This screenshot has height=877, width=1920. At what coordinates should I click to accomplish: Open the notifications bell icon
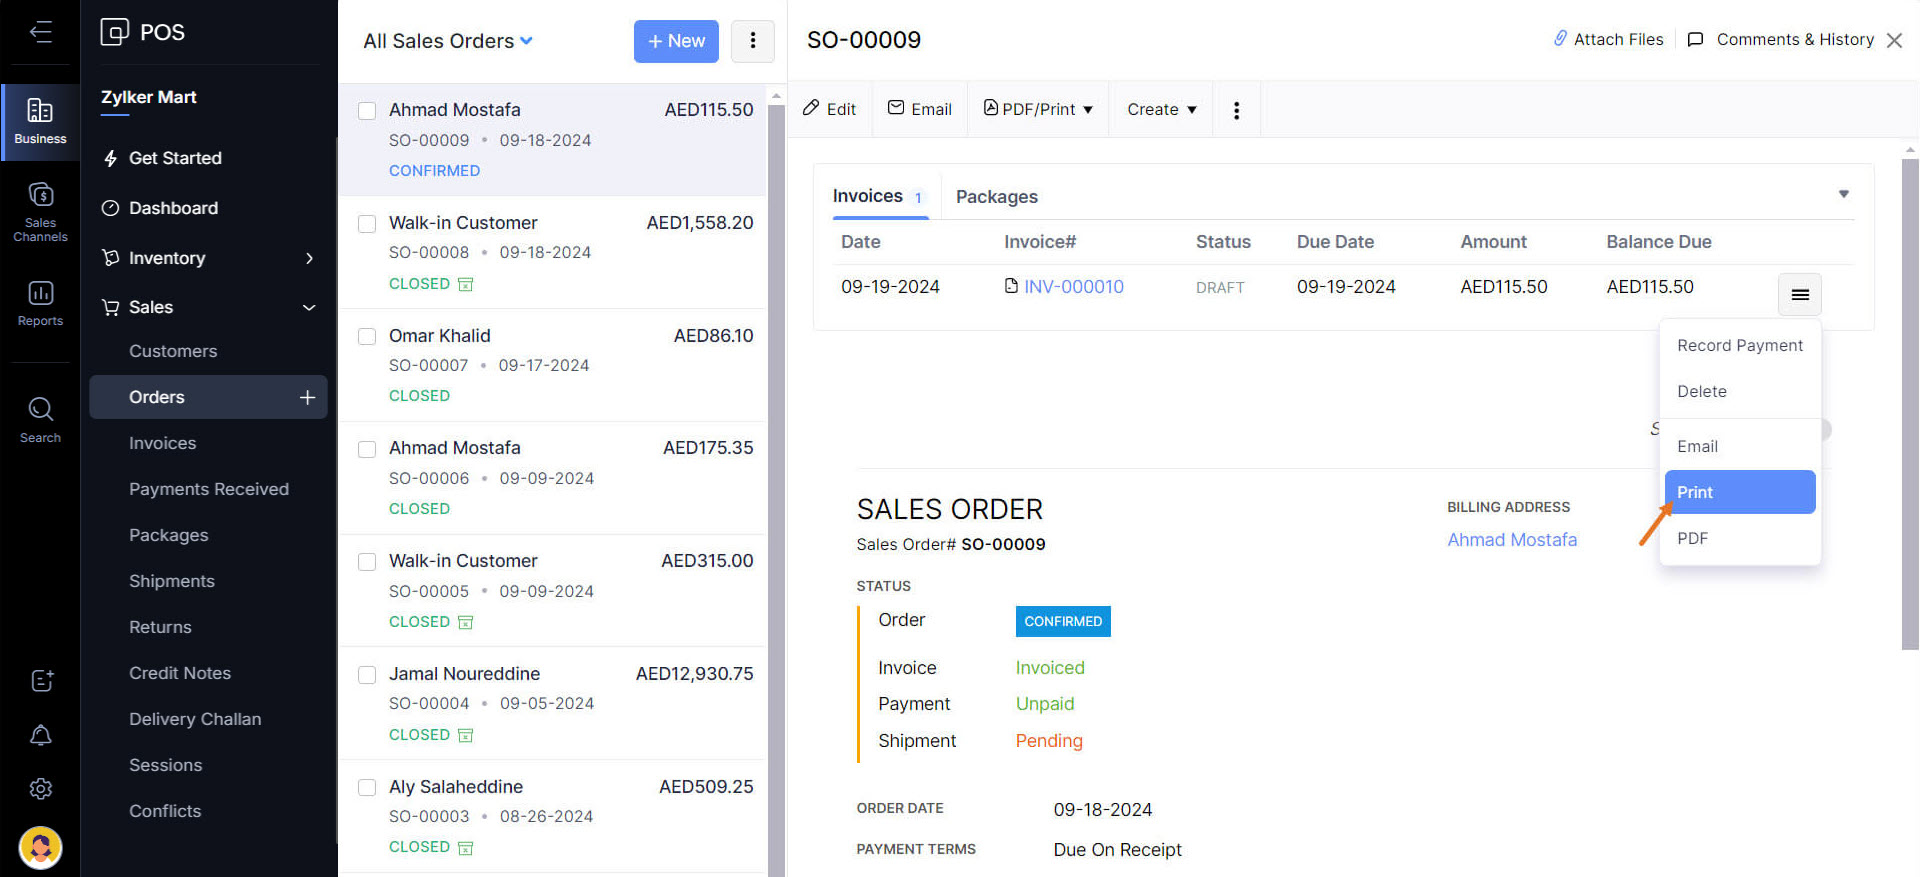[41, 735]
